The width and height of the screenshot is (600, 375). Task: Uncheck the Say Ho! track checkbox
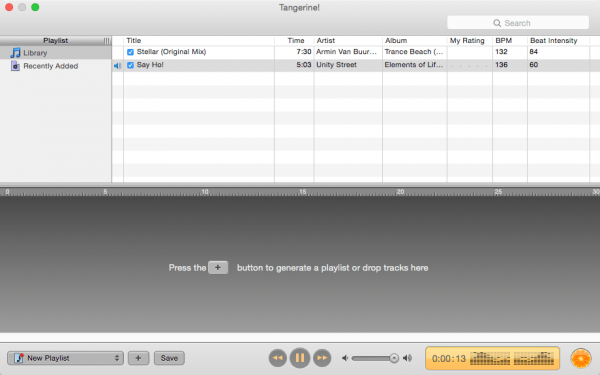coord(130,65)
